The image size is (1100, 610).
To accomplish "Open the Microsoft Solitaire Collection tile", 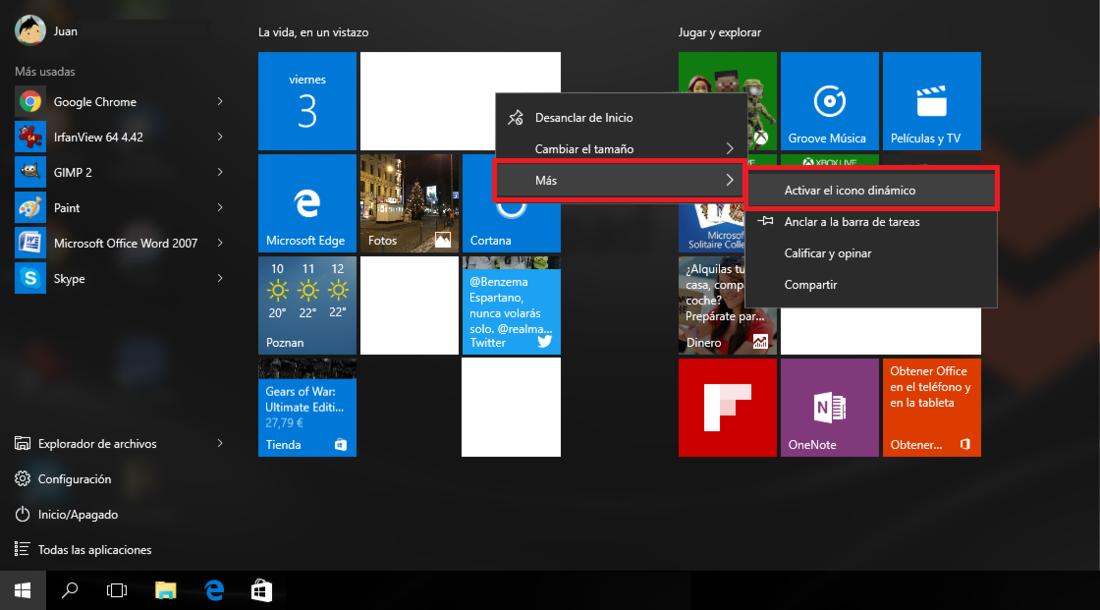I will point(712,229).
